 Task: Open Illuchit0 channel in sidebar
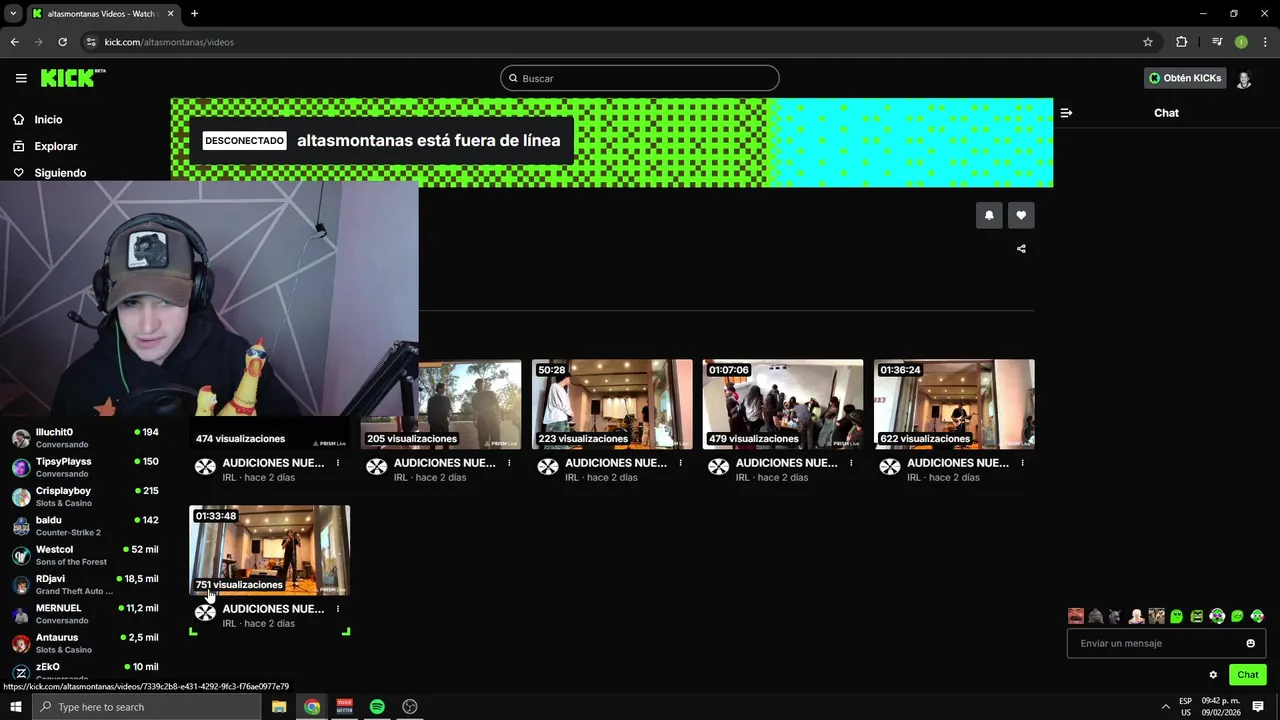(85, 438)
